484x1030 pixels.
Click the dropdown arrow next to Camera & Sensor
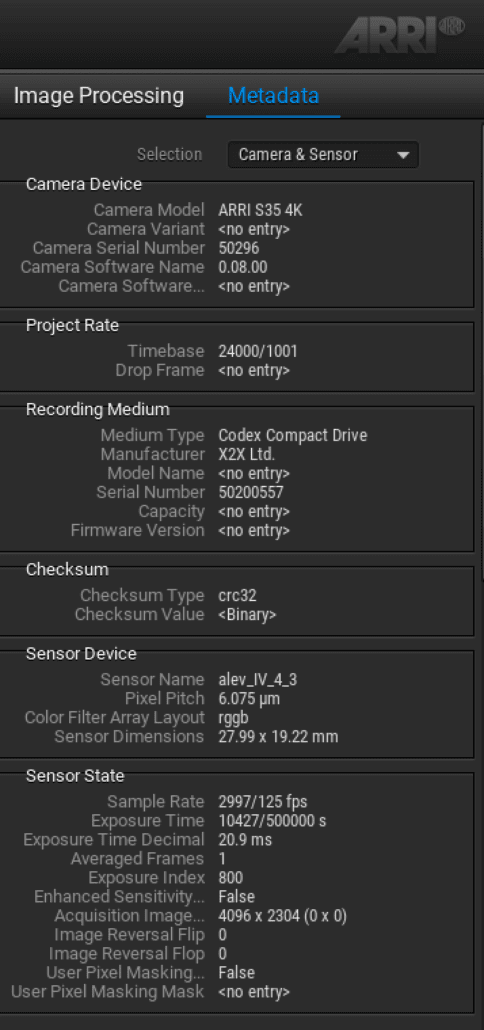[x=403, y=156]
